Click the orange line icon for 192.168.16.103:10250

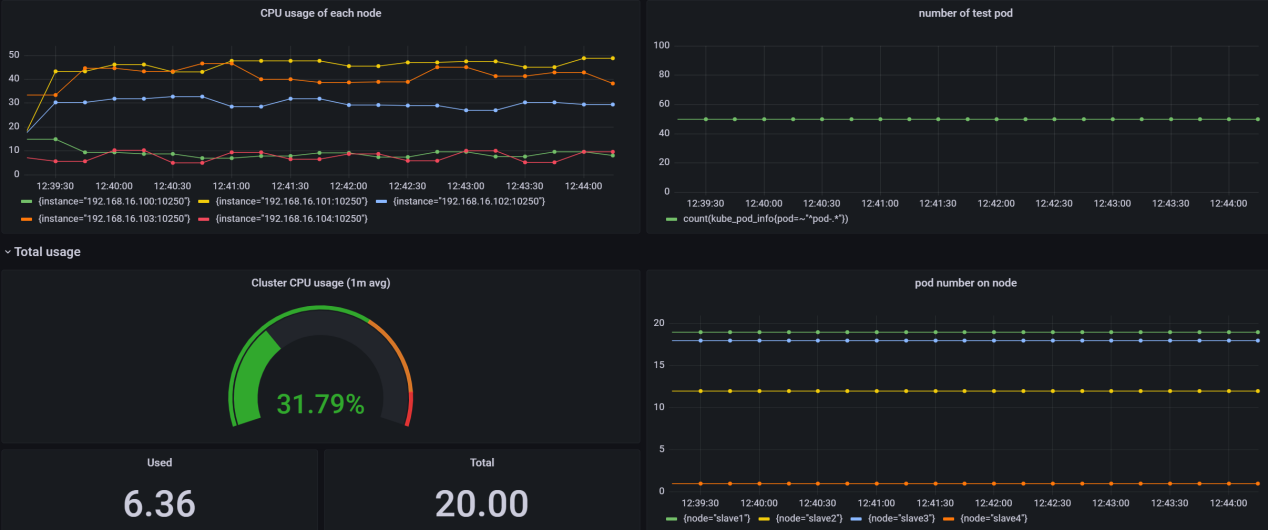26,218
